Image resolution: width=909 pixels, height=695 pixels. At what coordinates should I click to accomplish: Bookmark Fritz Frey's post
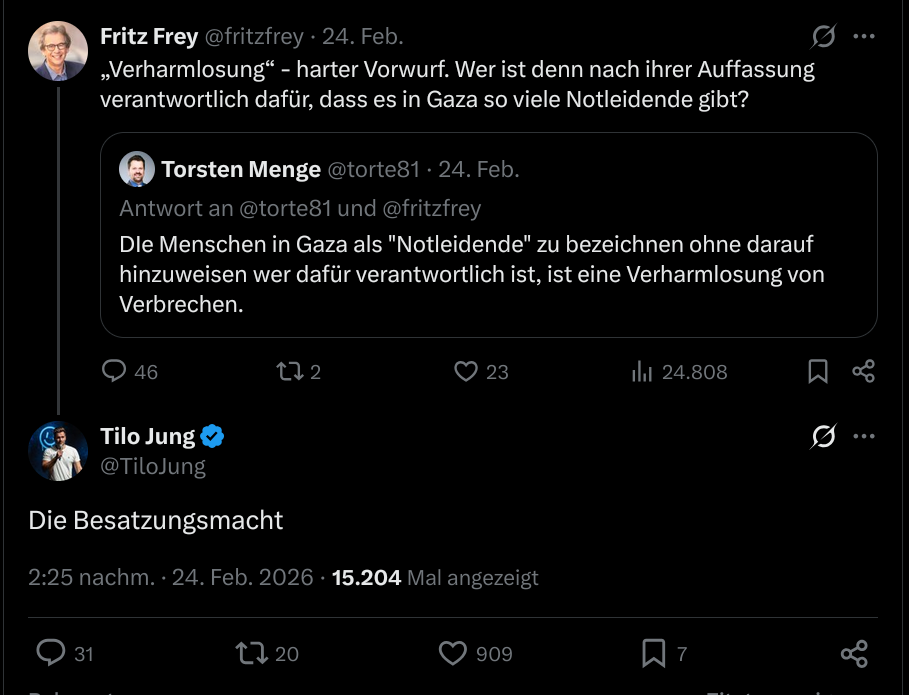pyautogui.click(x=818, y=372)
